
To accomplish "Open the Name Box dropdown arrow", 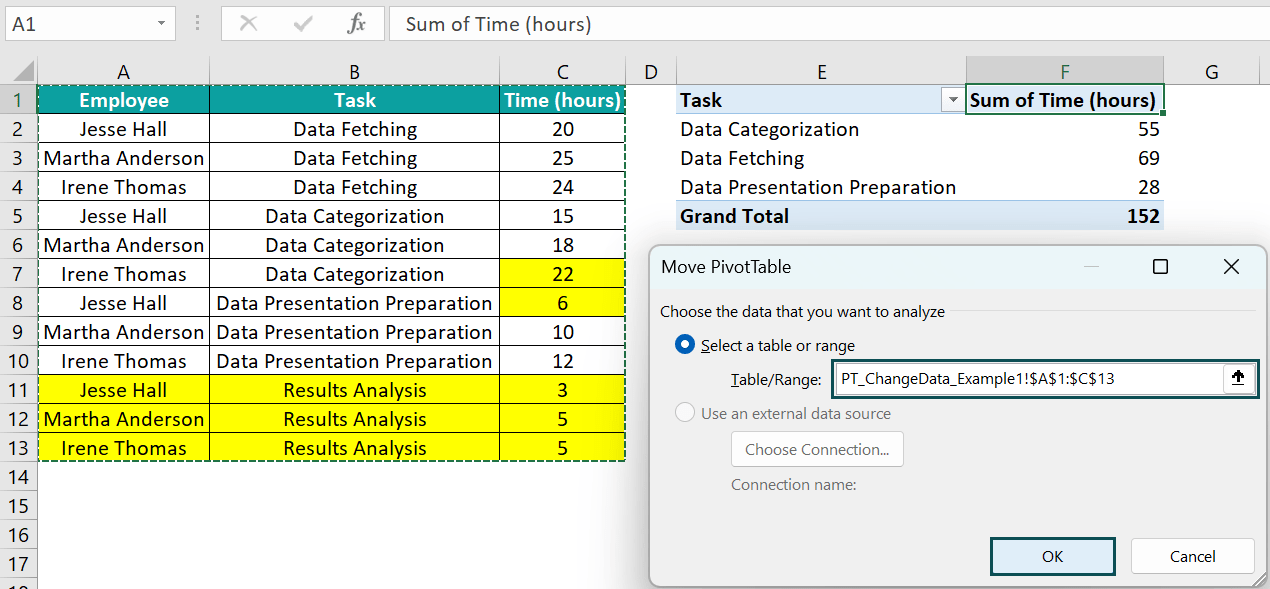I will [x=163, y=24].
